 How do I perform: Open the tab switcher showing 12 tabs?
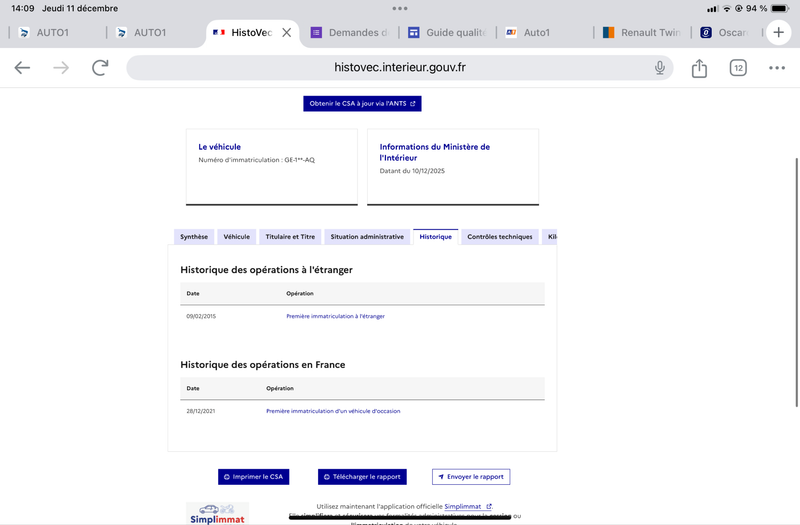[738, 68]
